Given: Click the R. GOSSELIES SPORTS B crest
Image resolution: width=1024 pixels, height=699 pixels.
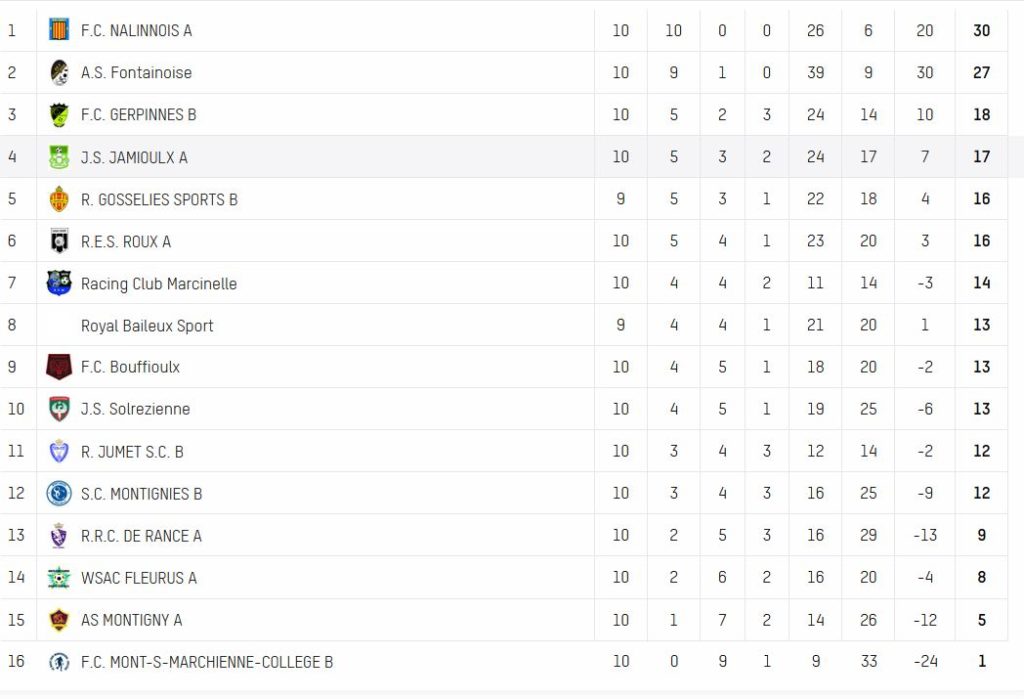Looking at the screenshot, I should pos(59,199).
